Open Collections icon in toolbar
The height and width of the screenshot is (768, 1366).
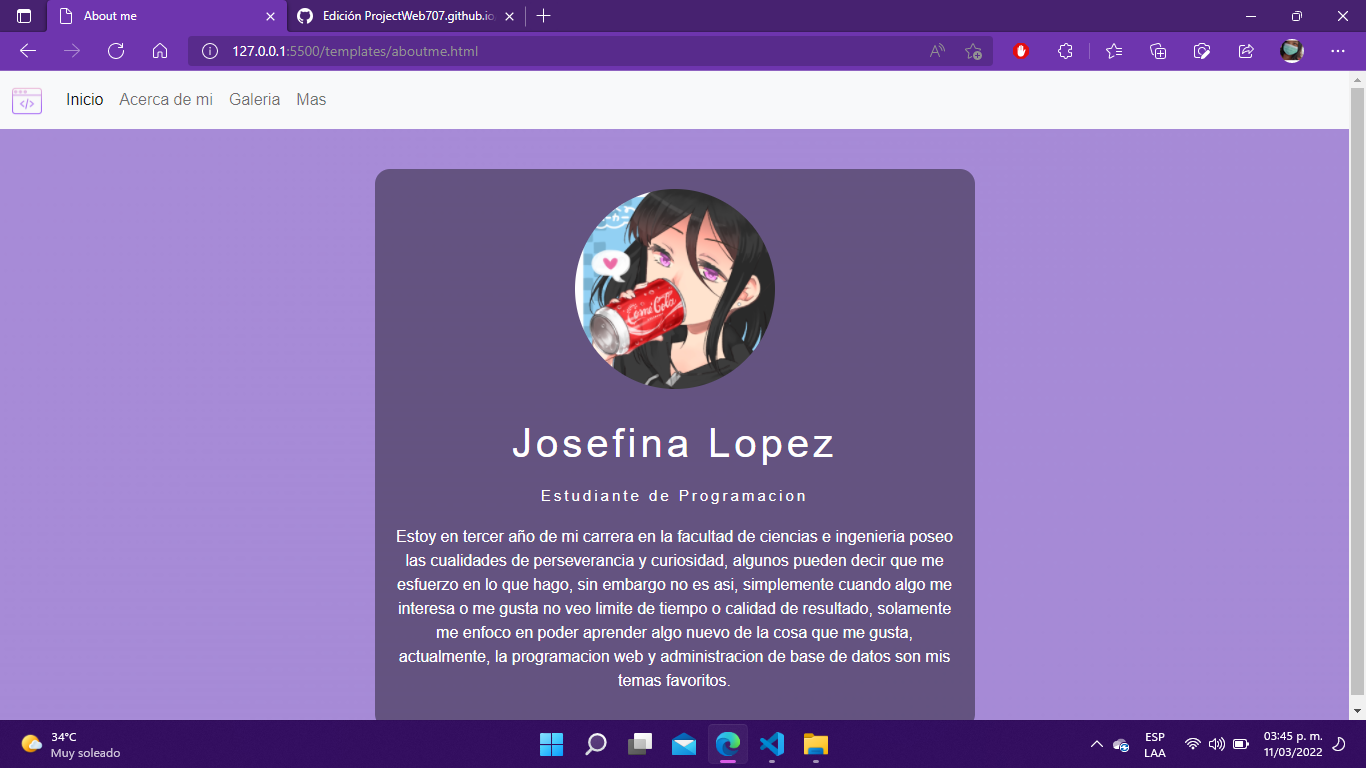point(1158,51)
